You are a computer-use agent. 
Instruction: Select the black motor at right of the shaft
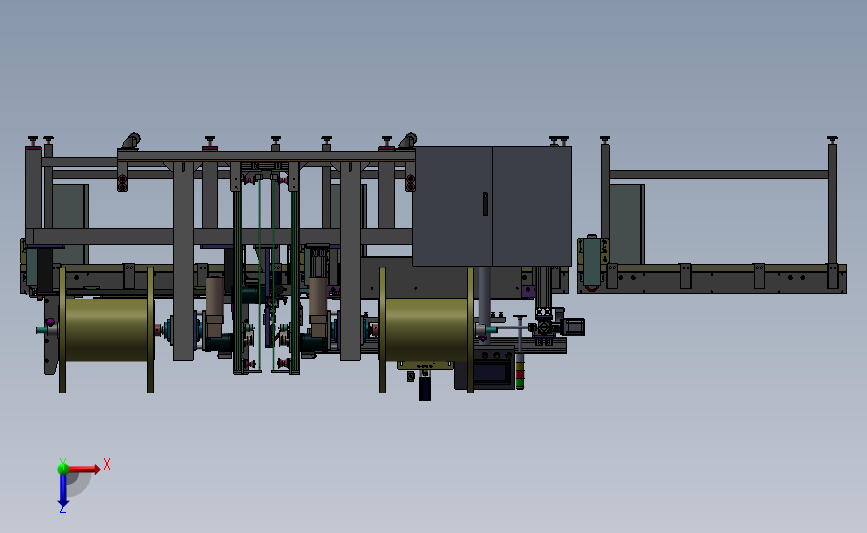[x=574, y=327]
